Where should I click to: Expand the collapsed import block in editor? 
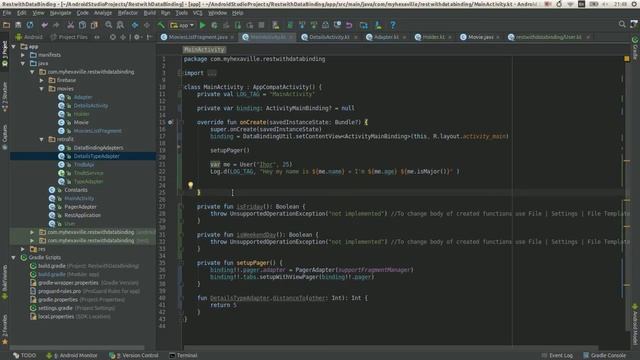click(x=212, y=73)
